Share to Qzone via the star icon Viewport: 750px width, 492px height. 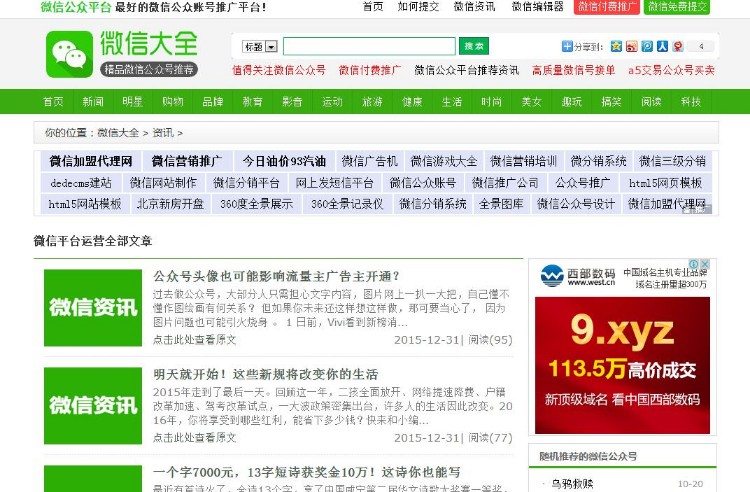pyautogui.click(x=616, y=46)
